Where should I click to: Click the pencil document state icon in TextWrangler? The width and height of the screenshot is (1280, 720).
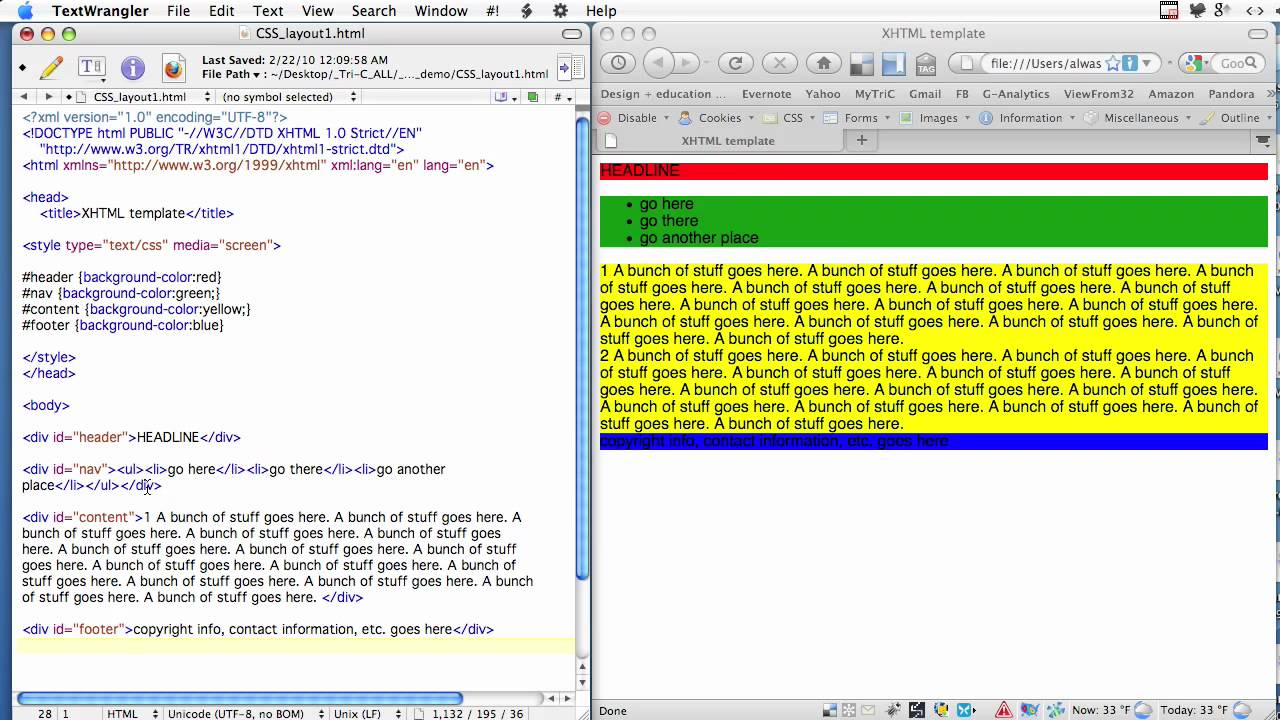51,68
